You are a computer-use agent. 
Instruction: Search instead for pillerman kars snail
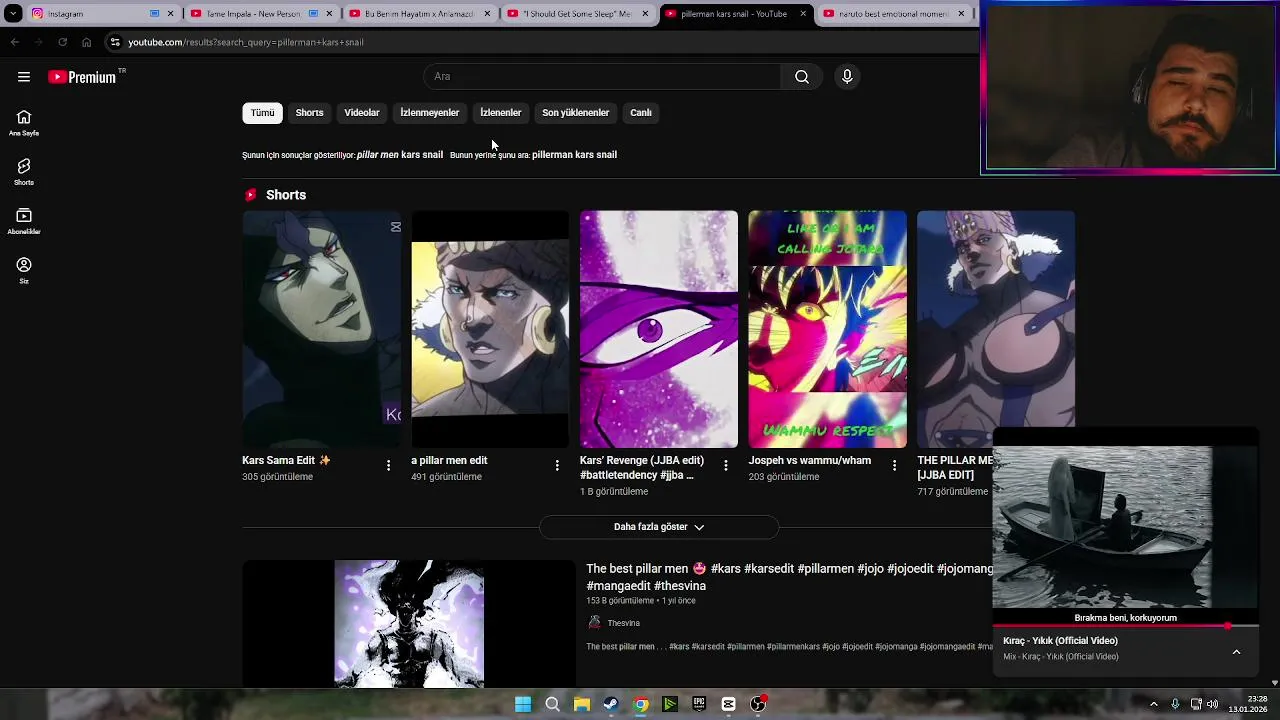(x=574, y=155)
